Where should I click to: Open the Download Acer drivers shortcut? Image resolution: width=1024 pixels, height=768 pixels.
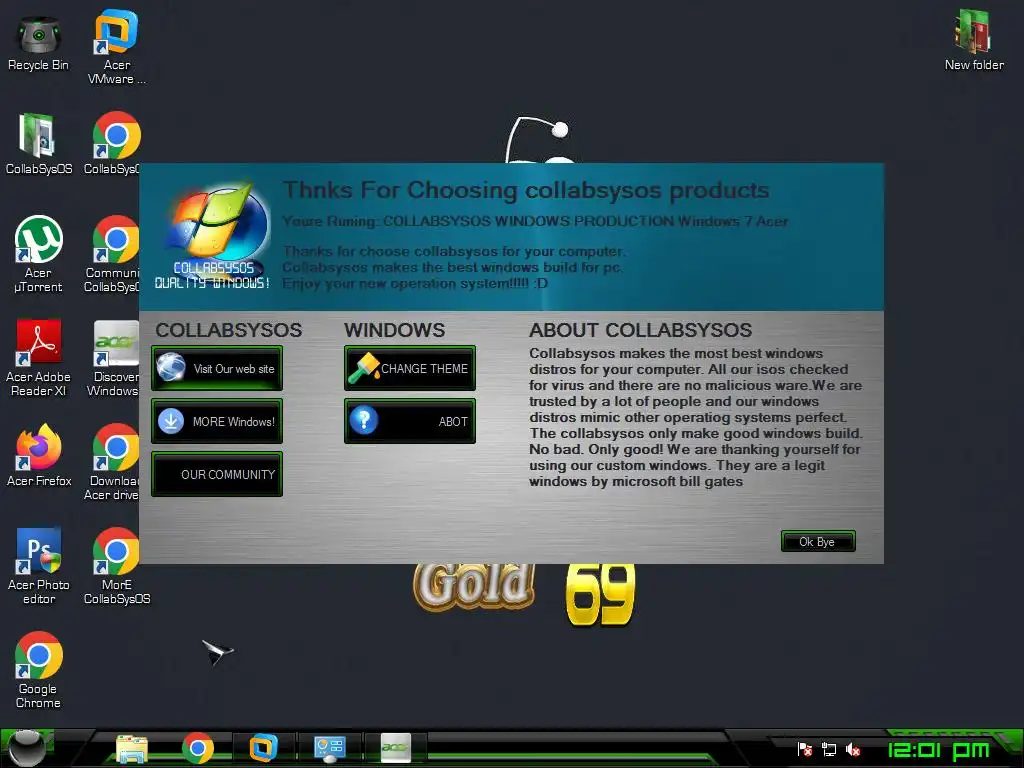pyautogui.click(x=112, y=462)
